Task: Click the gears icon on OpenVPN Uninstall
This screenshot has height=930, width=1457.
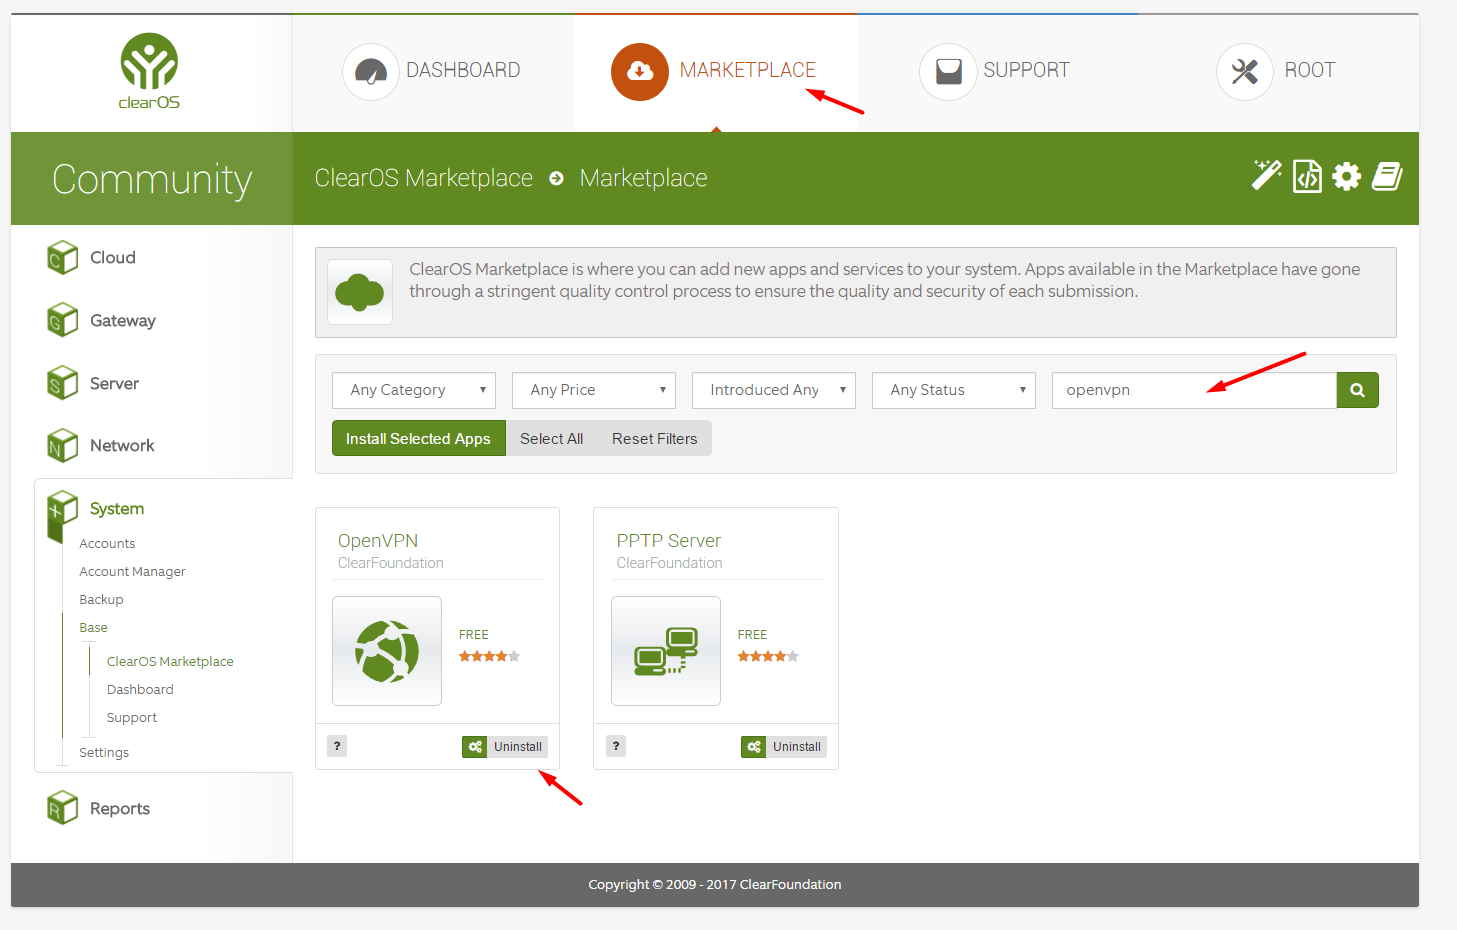Action: click(x=475, y=747)
